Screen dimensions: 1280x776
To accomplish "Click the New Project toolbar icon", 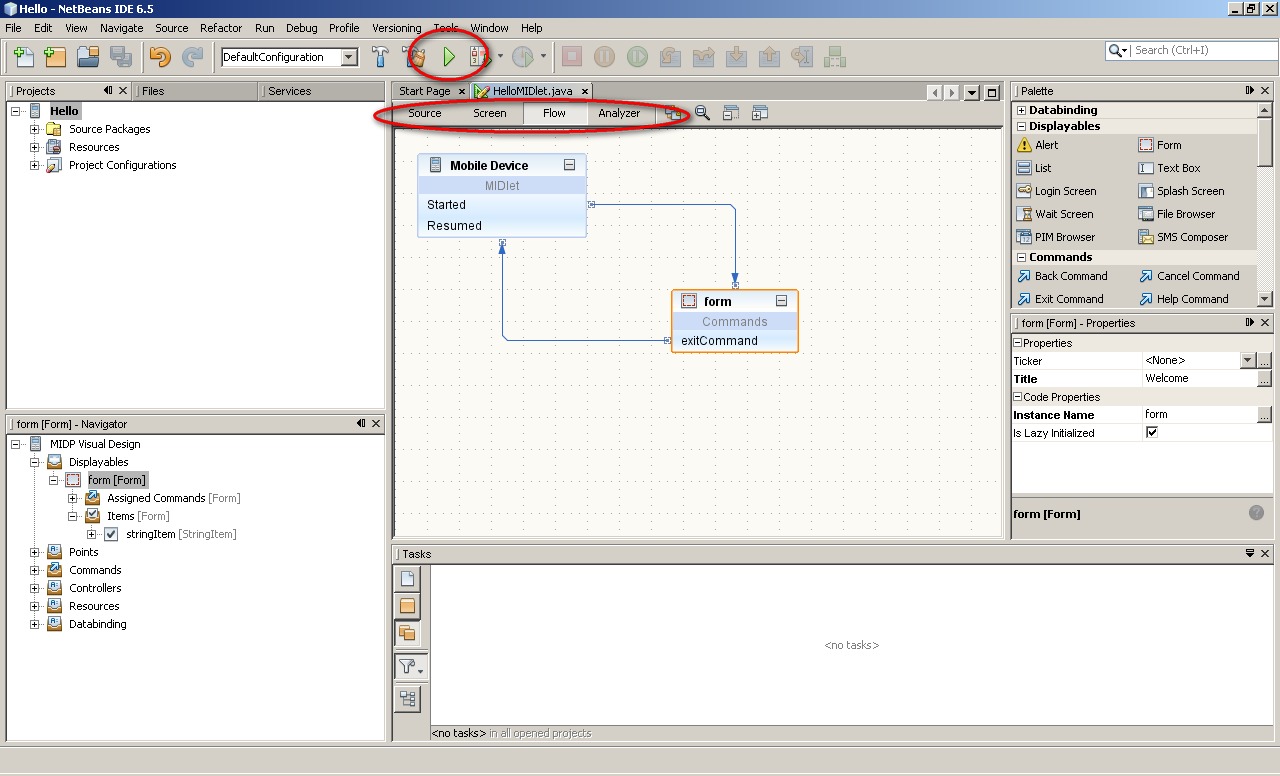I will [x=55, y=57].
